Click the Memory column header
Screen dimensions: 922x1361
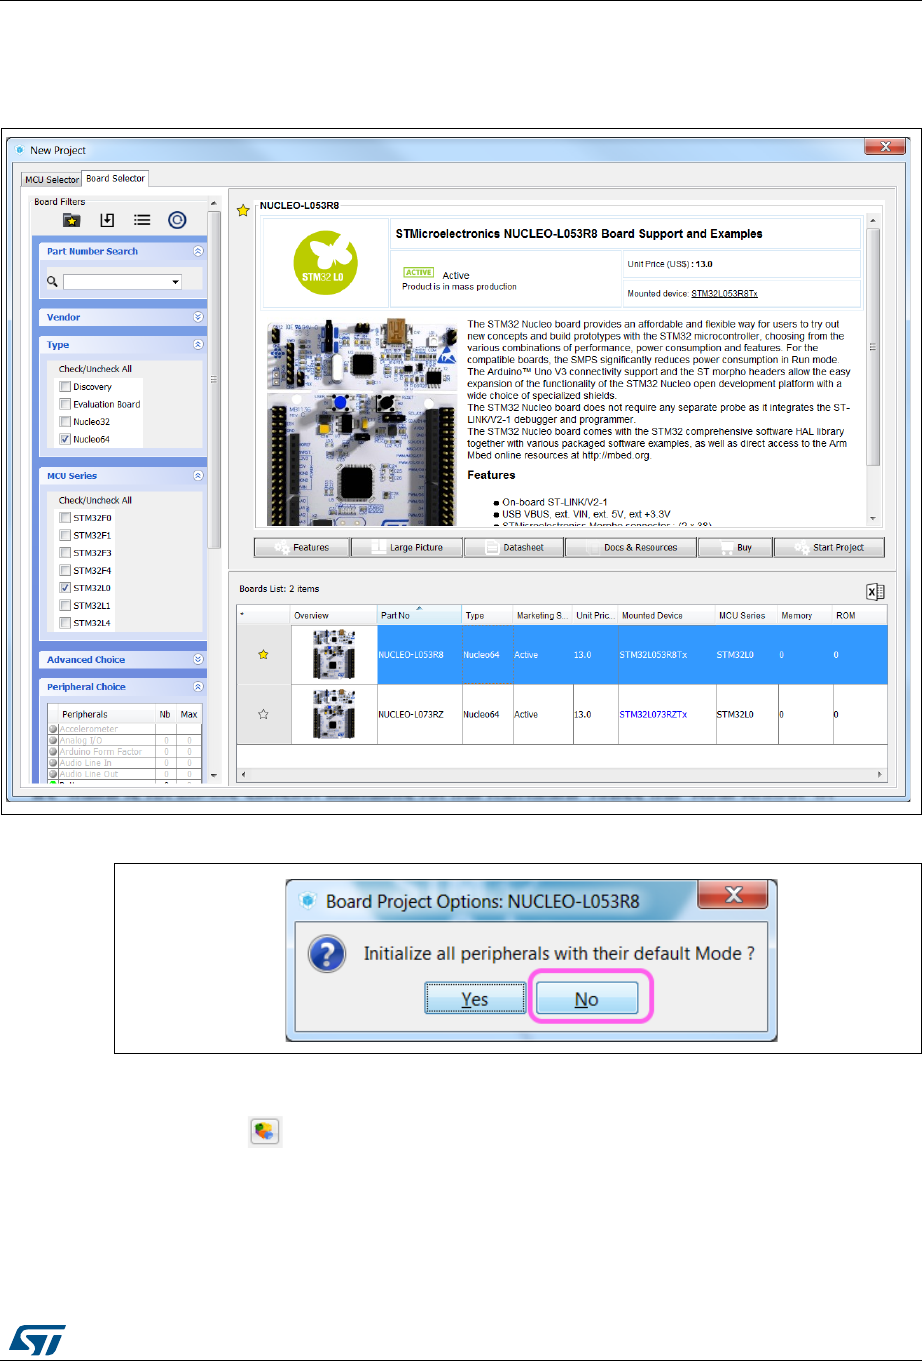(804, 615)
